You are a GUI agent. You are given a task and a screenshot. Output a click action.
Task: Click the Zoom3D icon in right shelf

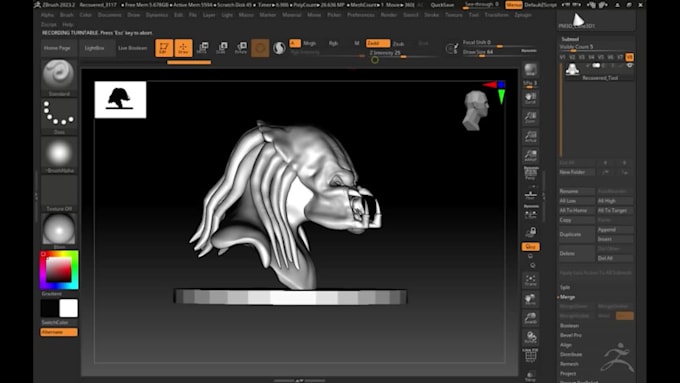click(x=530, y=318)
